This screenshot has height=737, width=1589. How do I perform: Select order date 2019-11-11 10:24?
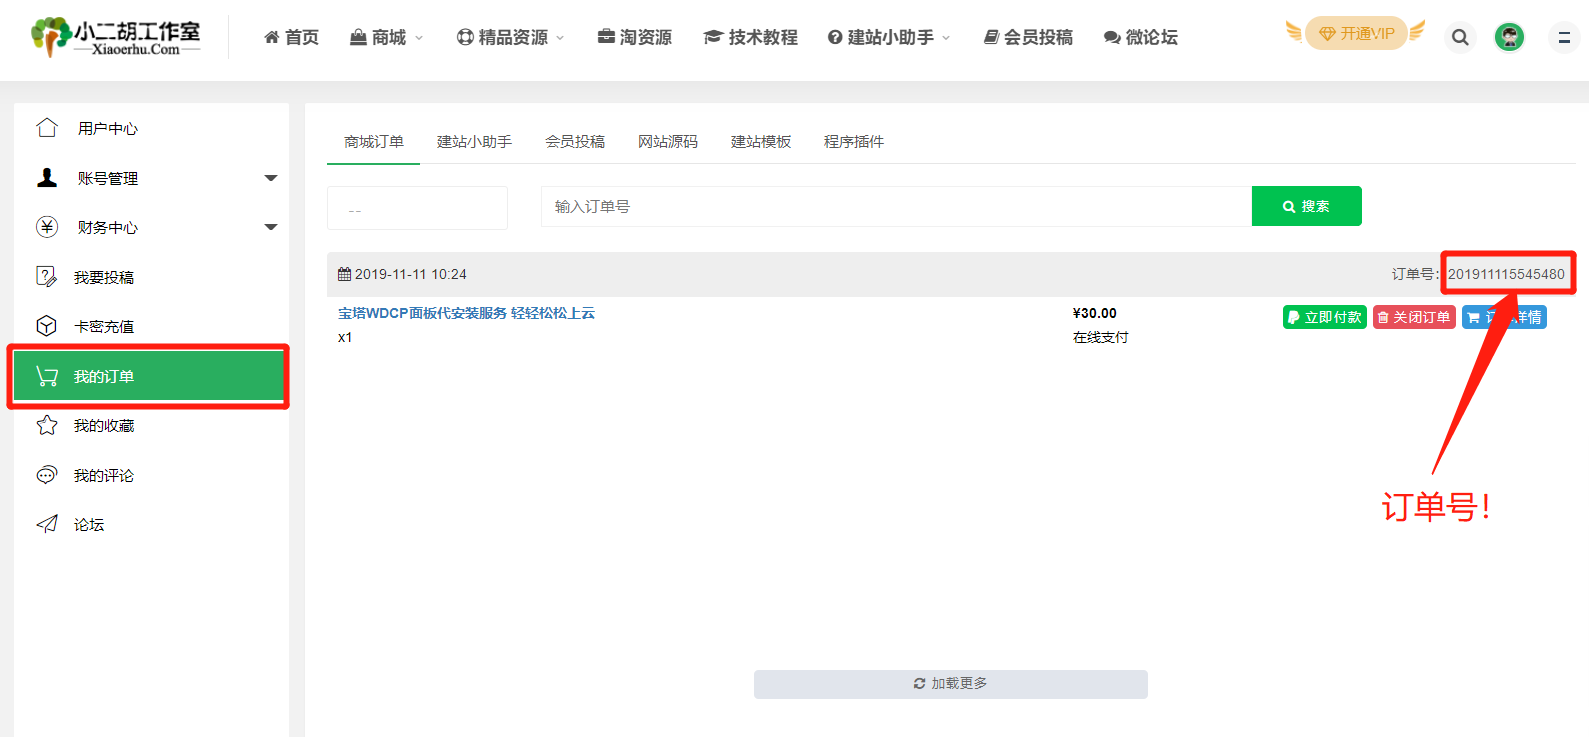tap(411, 274)
